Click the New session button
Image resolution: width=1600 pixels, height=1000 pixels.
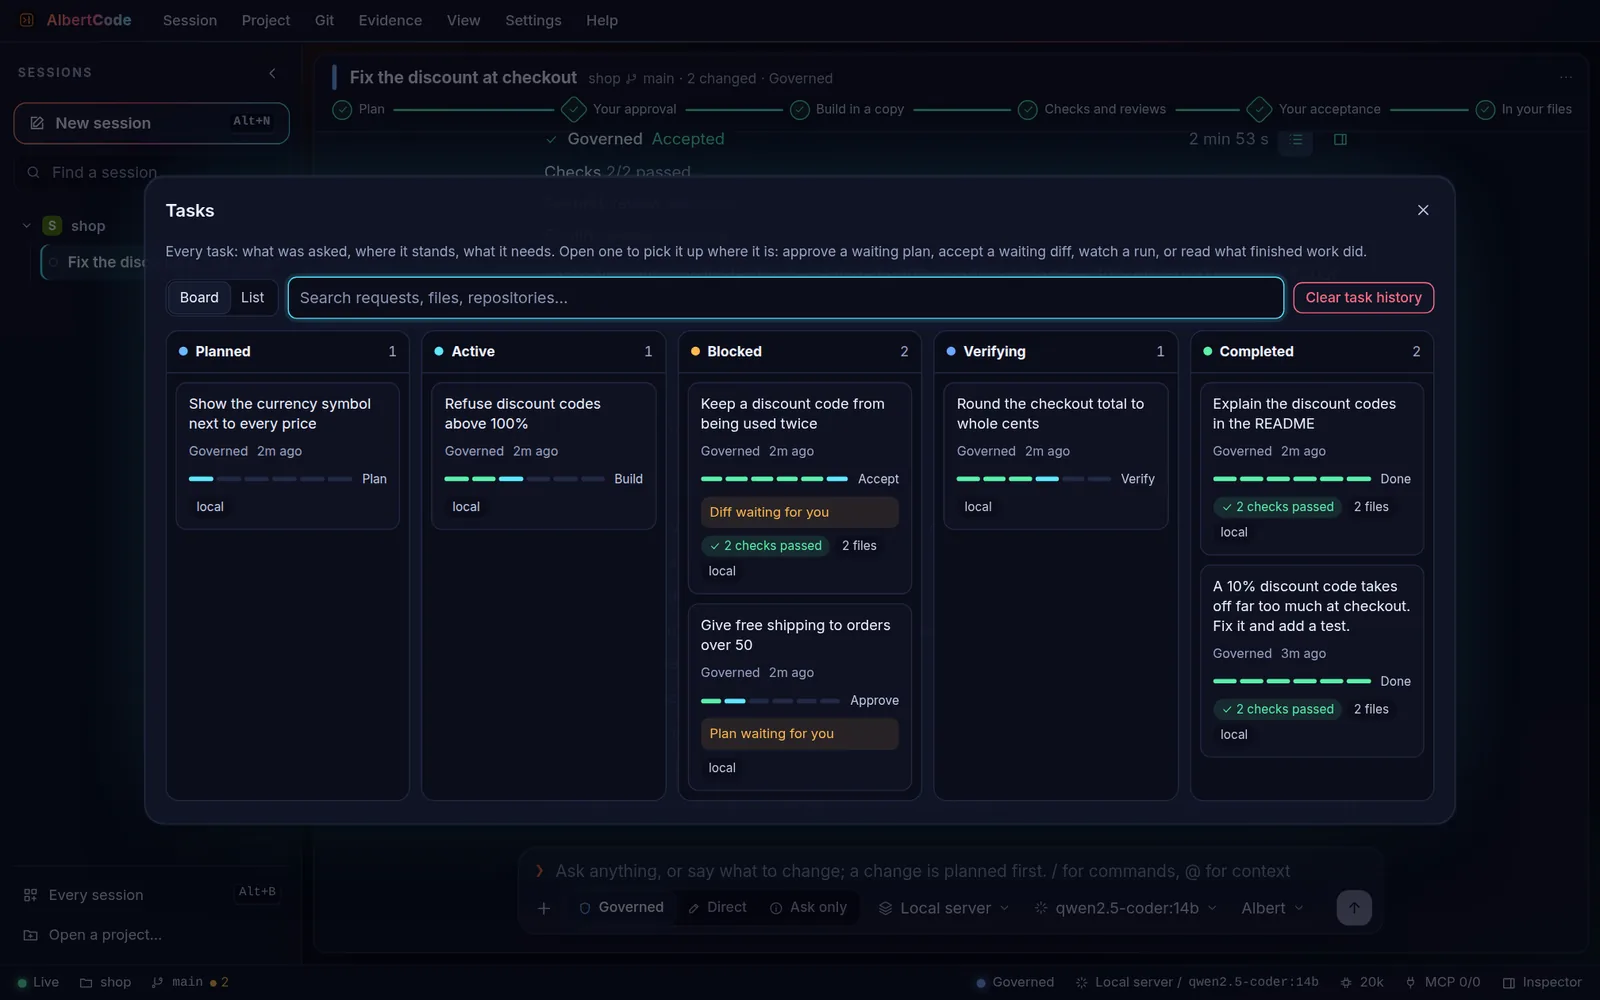pos(152,123)
